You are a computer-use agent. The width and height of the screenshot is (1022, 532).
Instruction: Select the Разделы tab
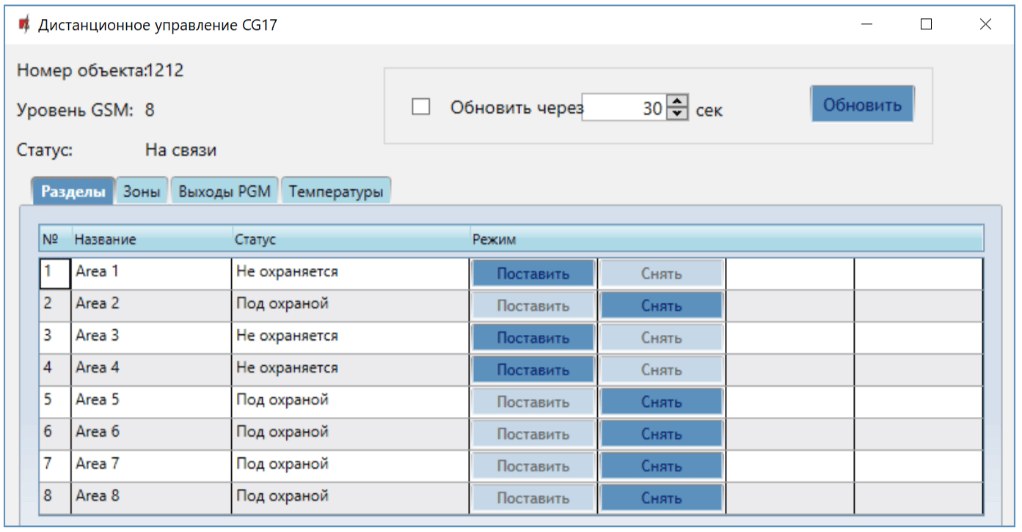pos(74,192)
